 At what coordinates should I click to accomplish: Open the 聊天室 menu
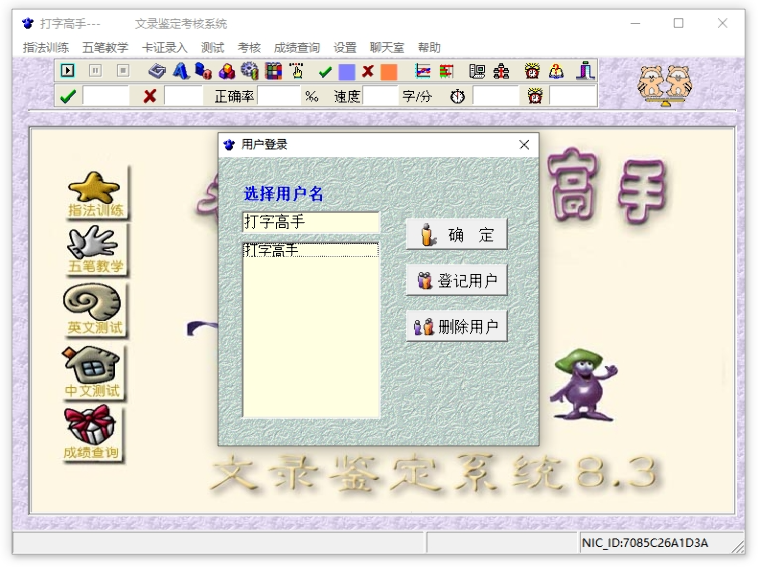(387, 48)
